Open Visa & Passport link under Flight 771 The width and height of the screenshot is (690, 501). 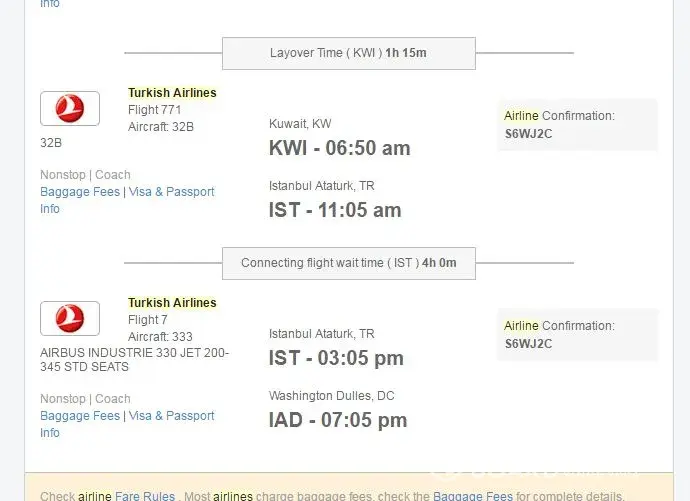coord(171,192)
